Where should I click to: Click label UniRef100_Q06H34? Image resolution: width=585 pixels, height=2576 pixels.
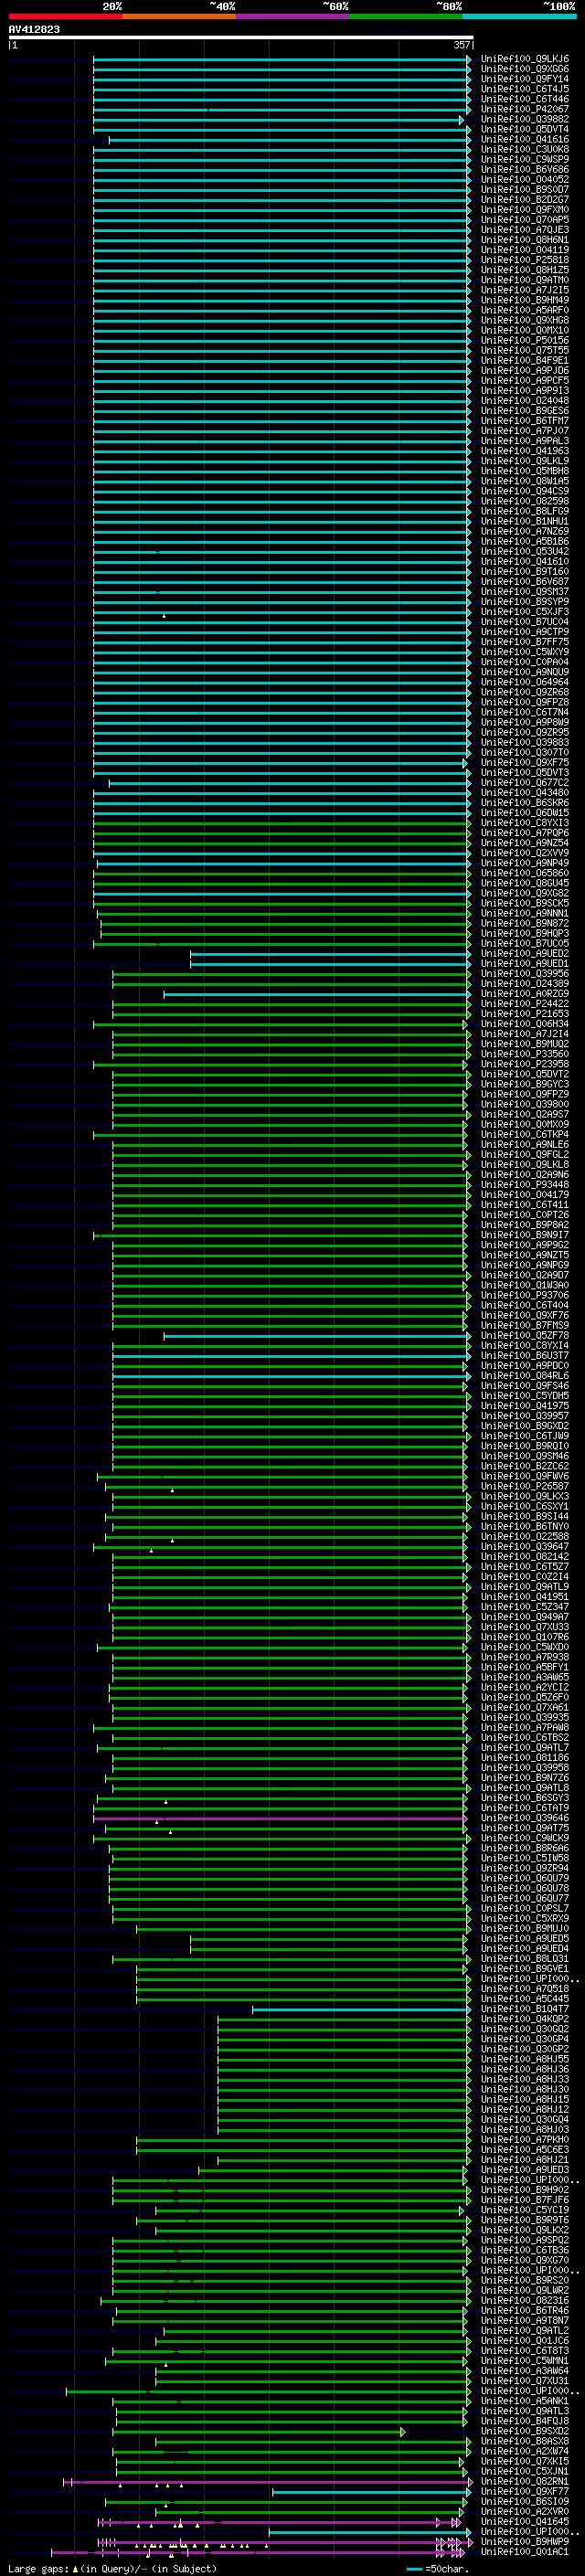(525, 1024)
